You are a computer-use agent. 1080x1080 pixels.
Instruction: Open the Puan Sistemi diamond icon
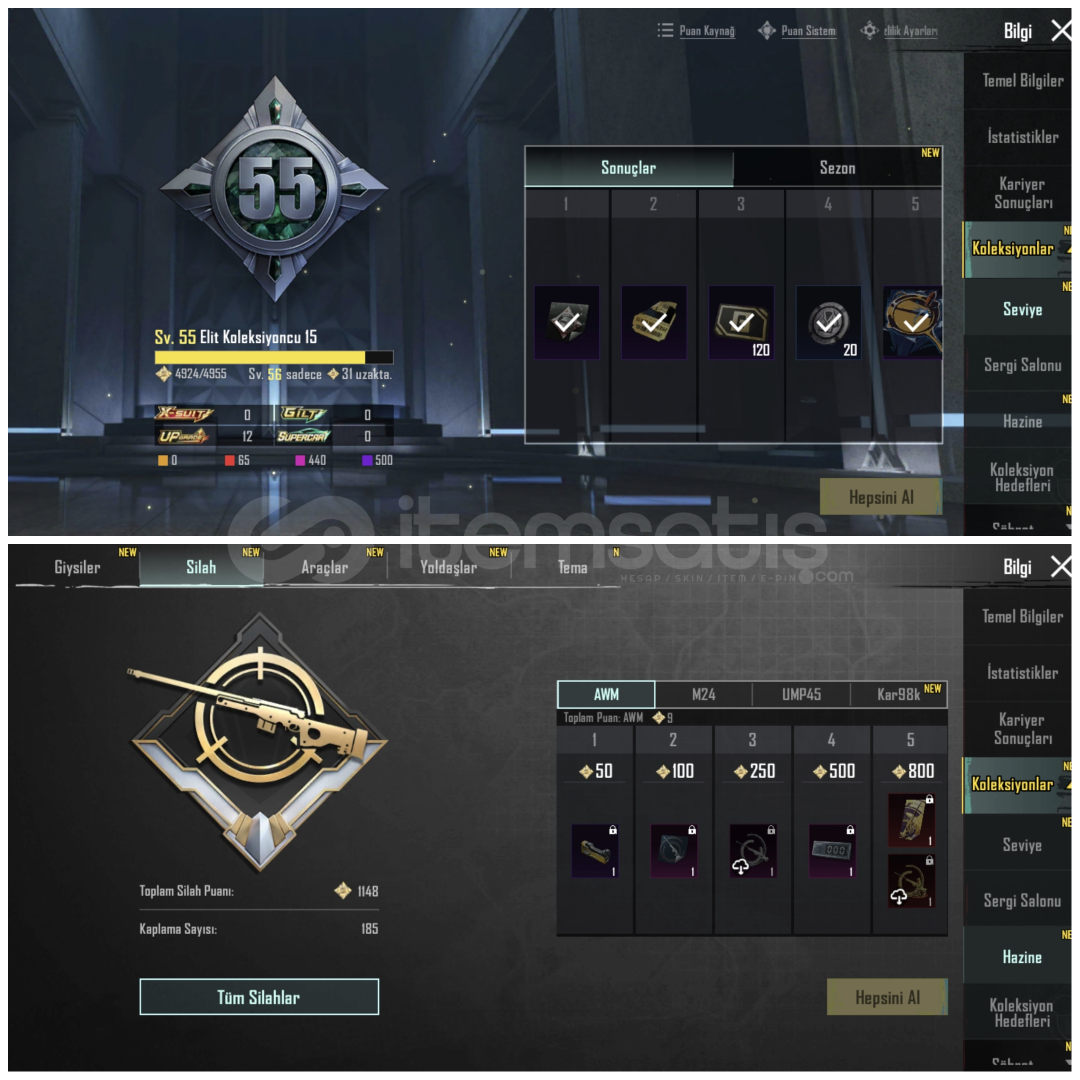[x=767, y=30]
